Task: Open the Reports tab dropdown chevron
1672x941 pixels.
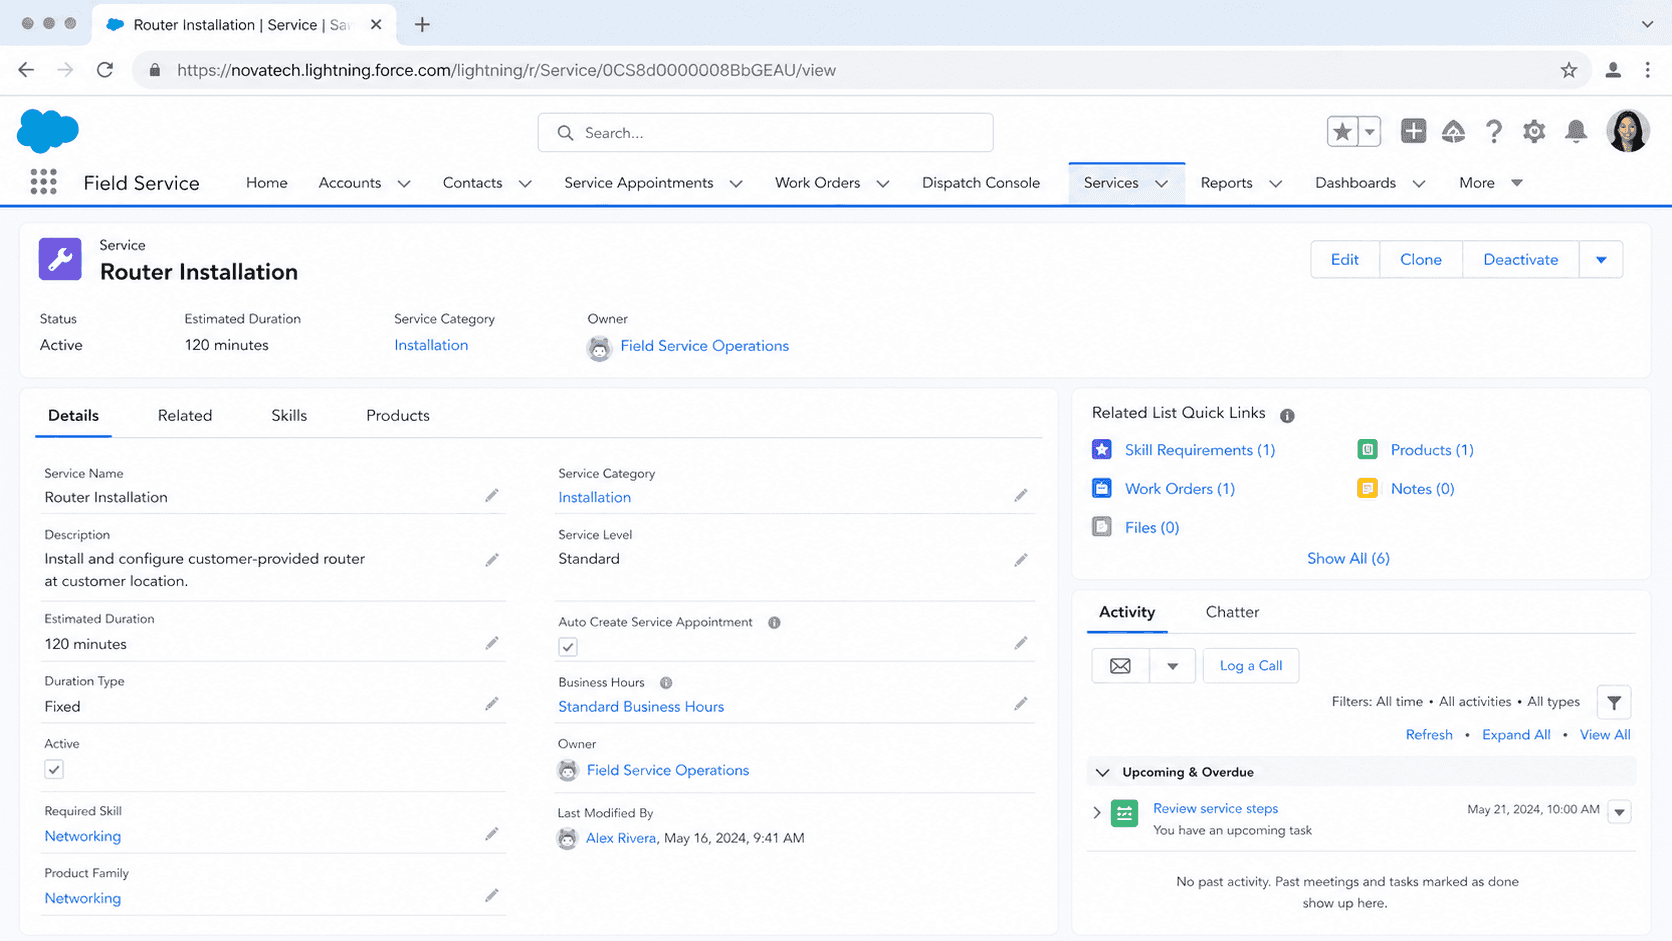Action: pyautogui.click(x=1276, y=184)
